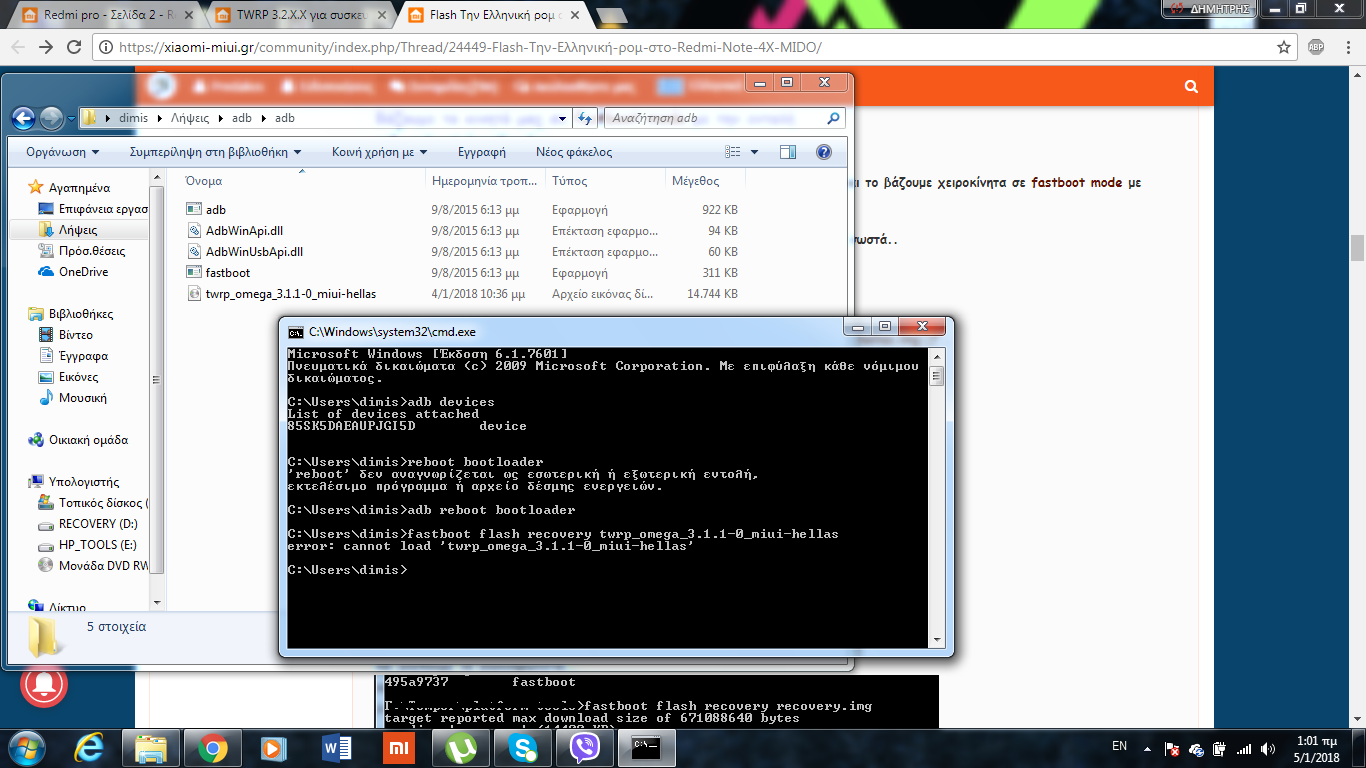Screen dimensions: 1366x768
Task: Open Microsoft Word from the taskbar
Action: (x=336, y=747)
